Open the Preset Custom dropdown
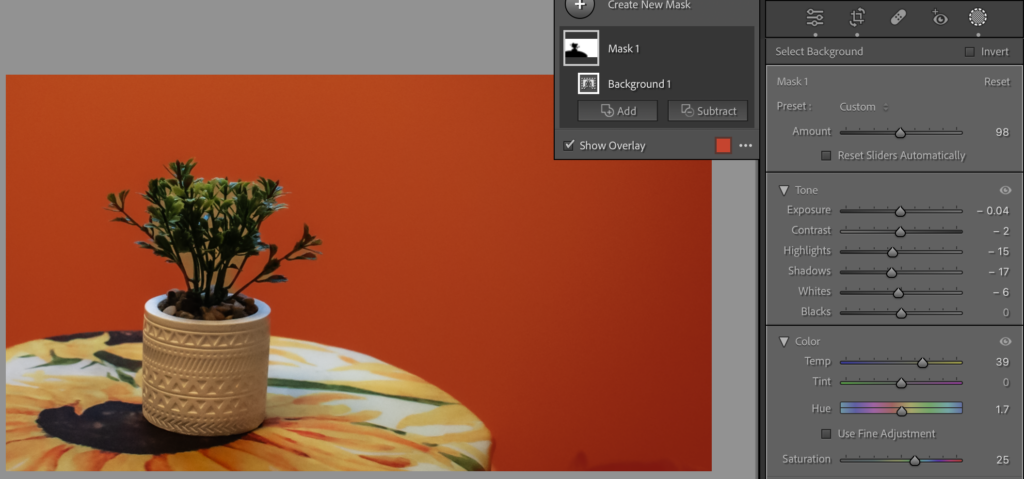1024x479 pixels. pyautogui.click(x=864, y=107)
